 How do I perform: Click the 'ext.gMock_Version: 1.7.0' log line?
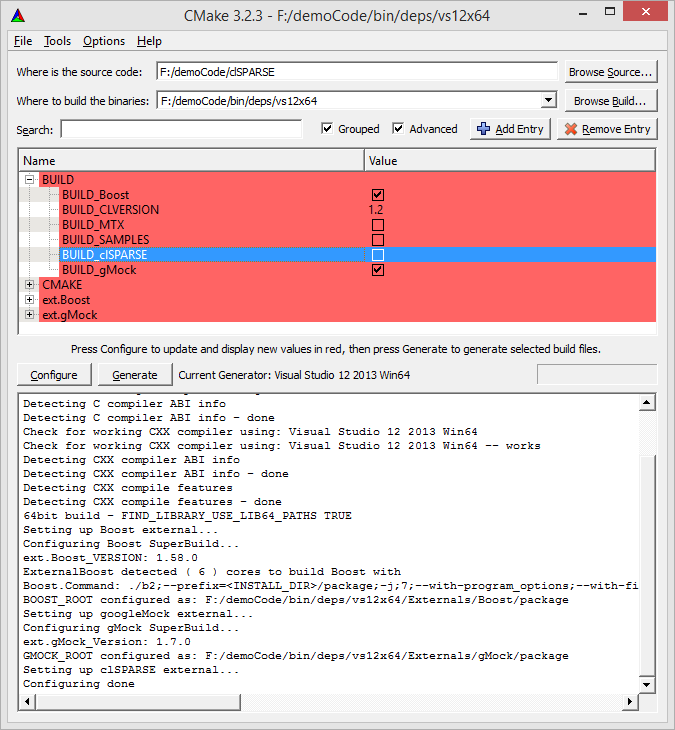coord(107,642)
